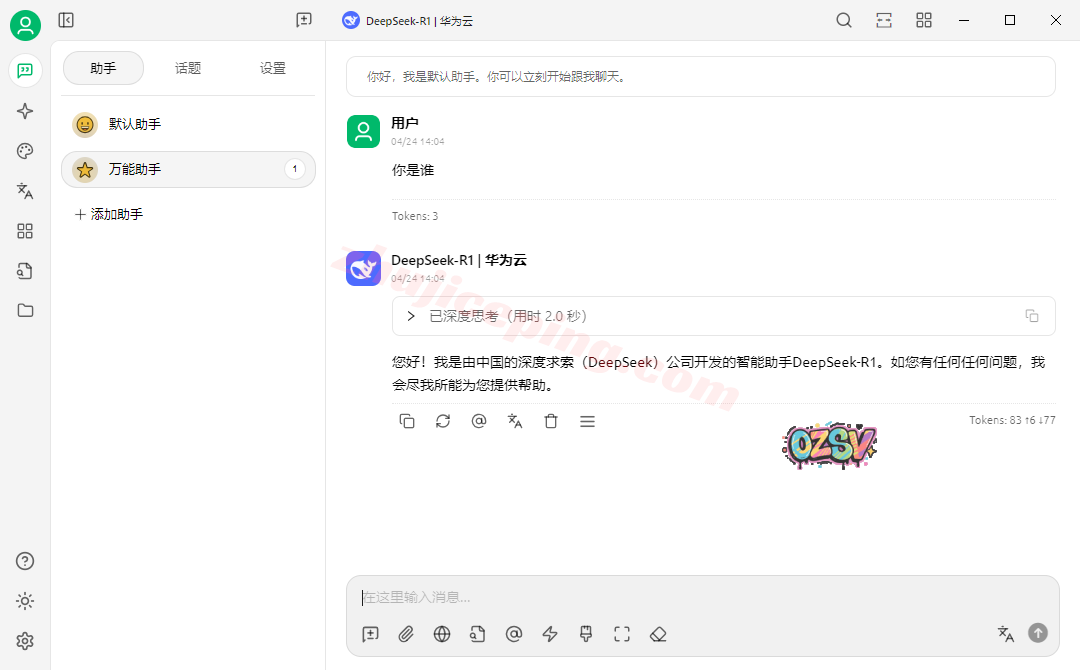This screenshot has width=1080, height=670.
Task: Open the three-line more menu under reply
Action: tap(587, 421)
